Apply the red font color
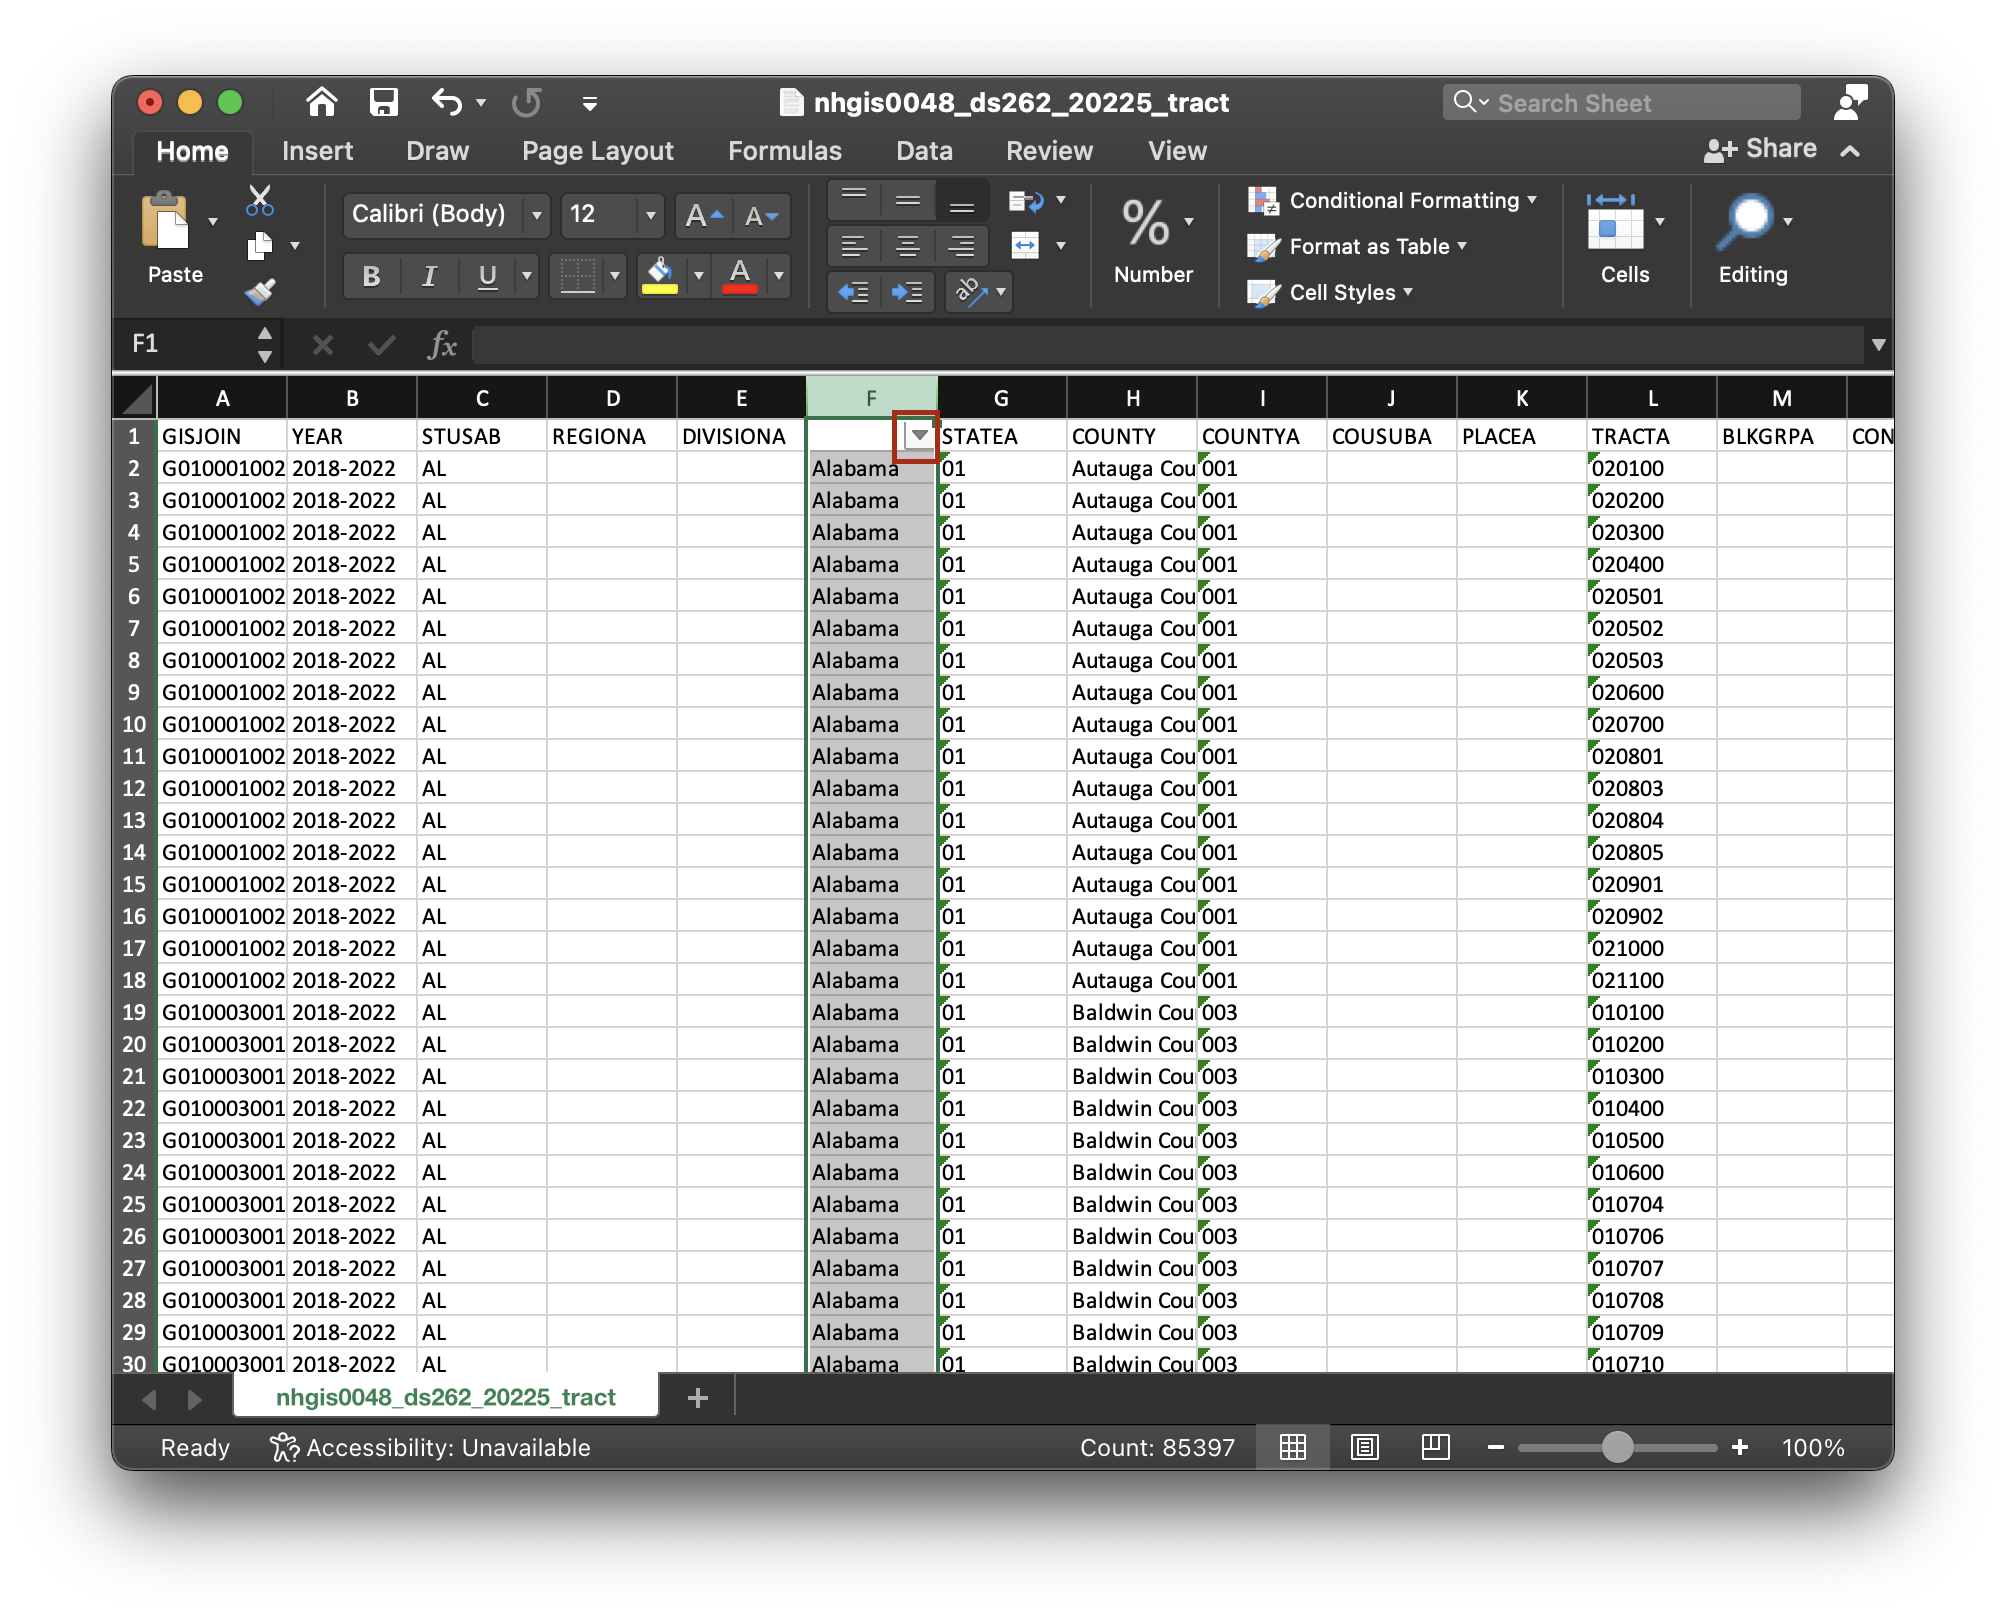Screen dimensions: 2006x1618 tap(740, 276)
